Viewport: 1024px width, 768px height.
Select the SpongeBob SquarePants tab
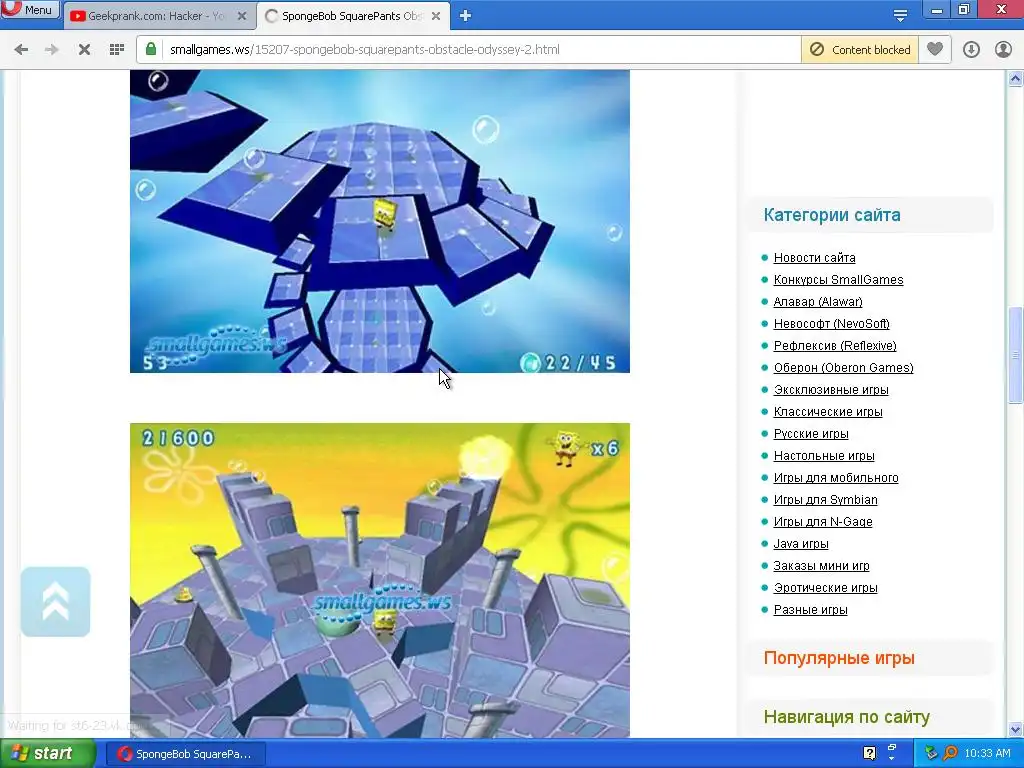353,16
